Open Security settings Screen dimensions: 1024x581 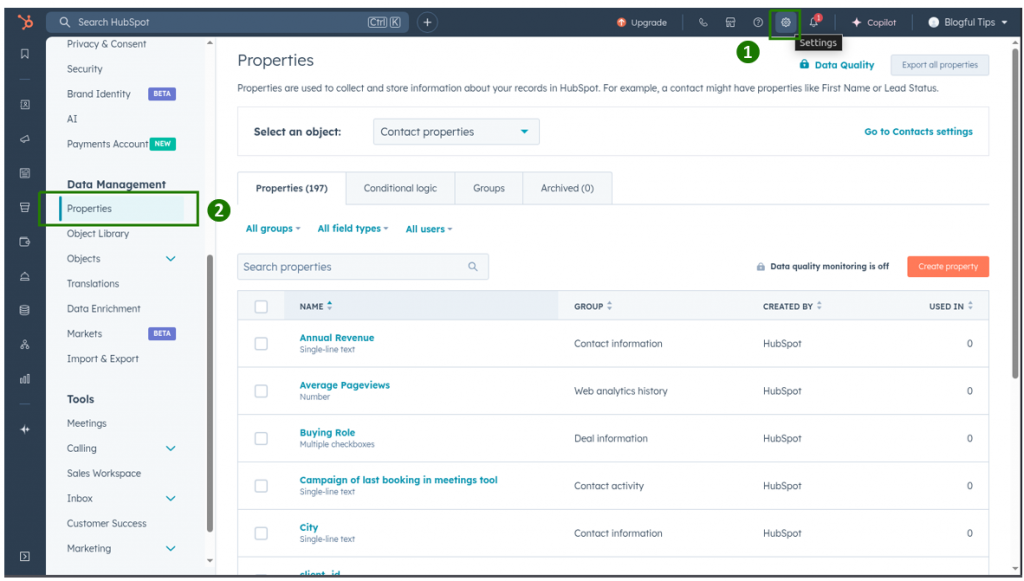(x=85, y=69)
